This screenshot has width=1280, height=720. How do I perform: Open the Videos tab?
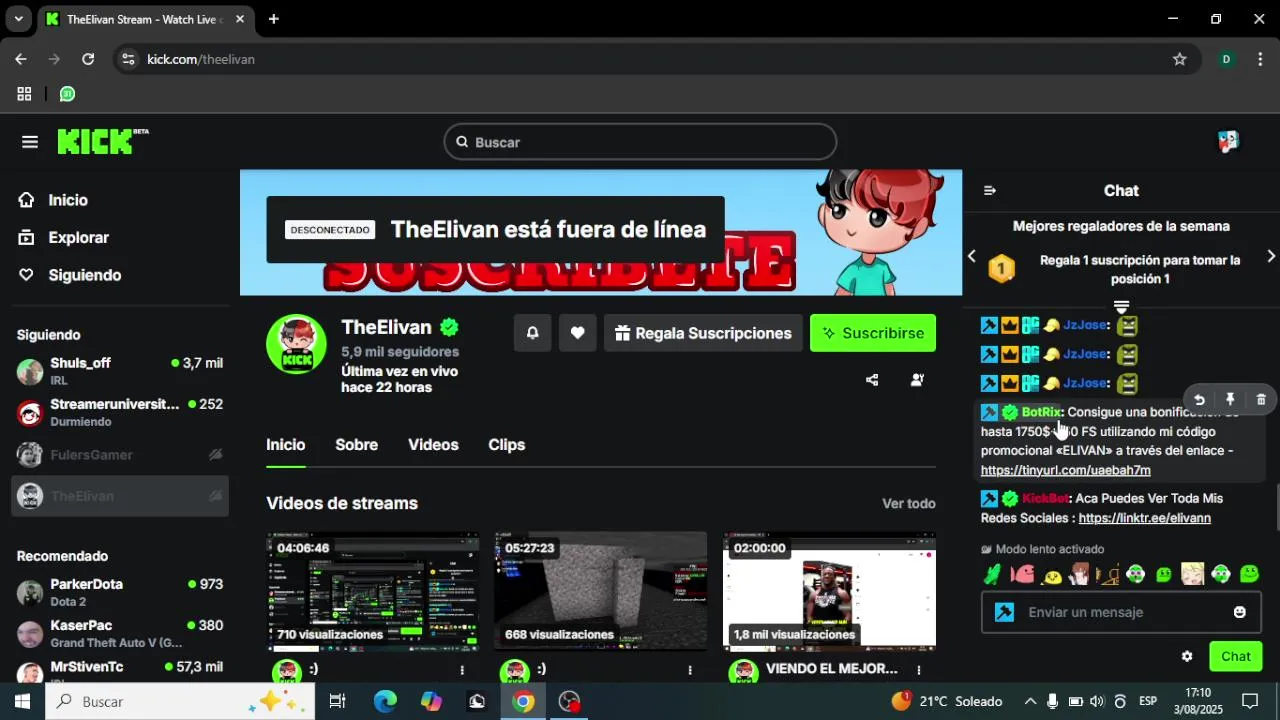[433, 445]
